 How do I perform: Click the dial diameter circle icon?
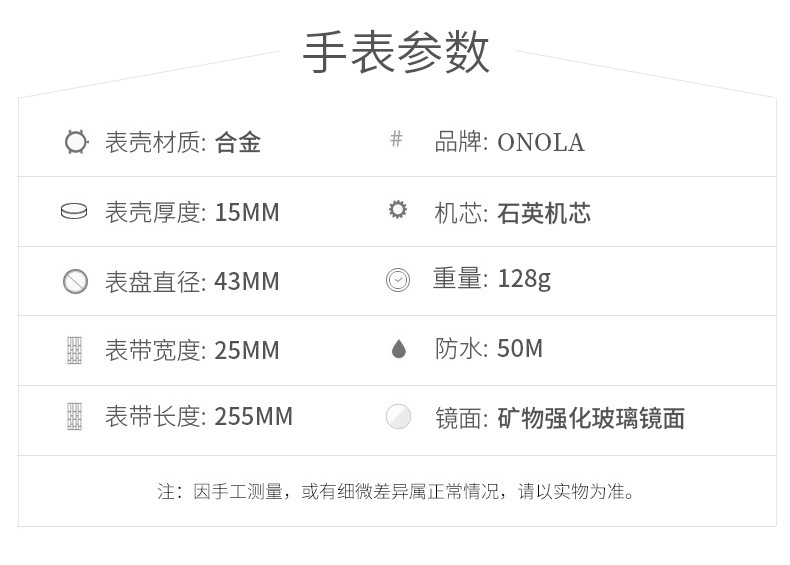76,281
